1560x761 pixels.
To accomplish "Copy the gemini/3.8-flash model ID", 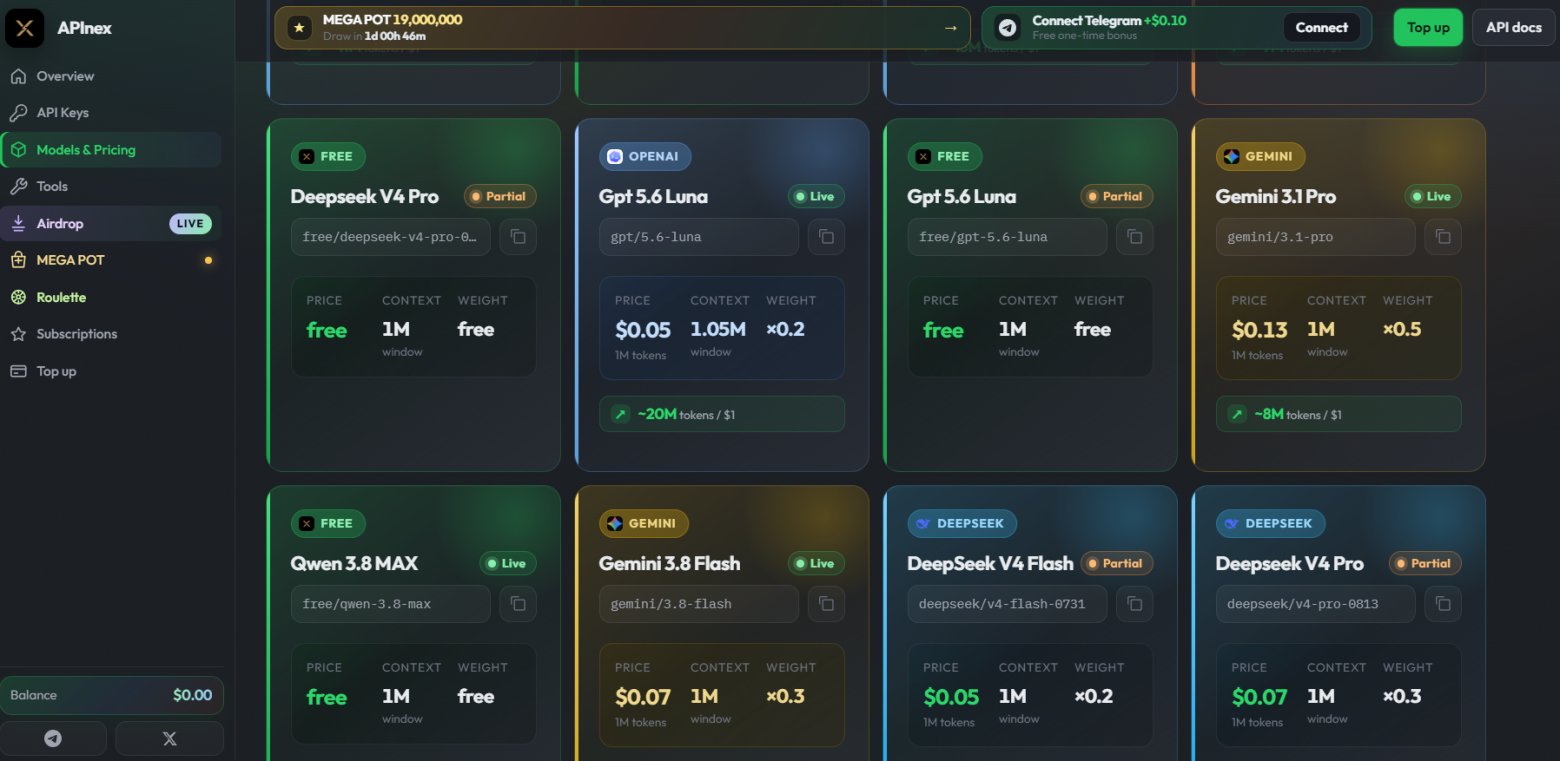I will click(826, 604).
